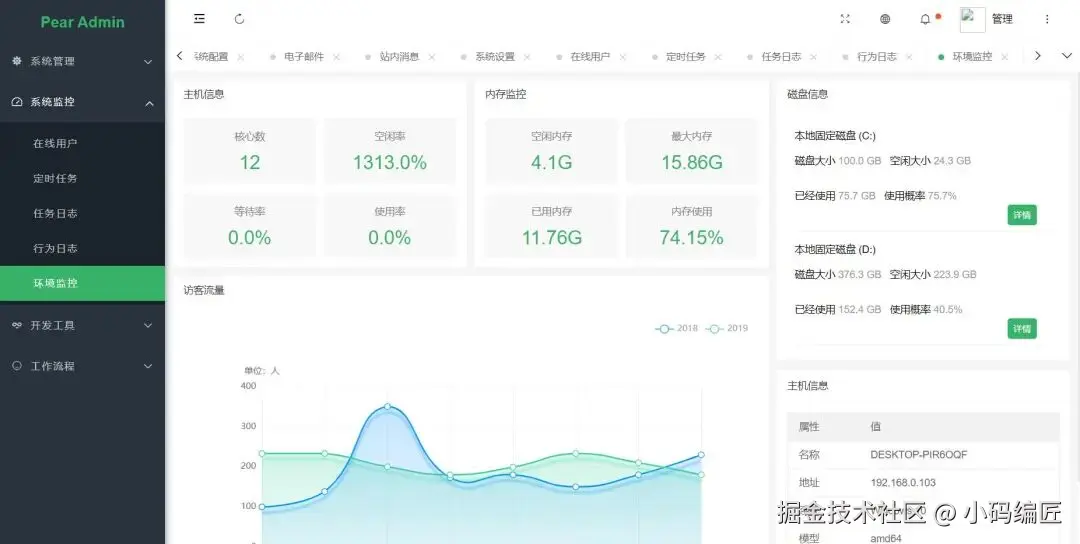Open tab actions dropdown chevron
1080x544 pixels.
coord(1067,56)
